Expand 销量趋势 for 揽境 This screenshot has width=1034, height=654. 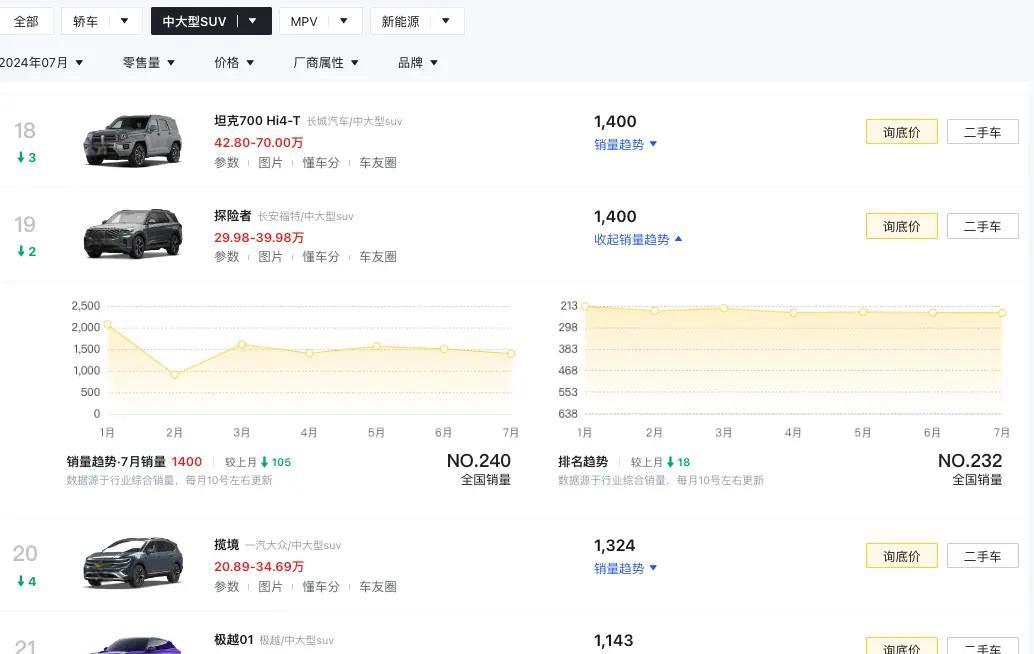(625, 568)
